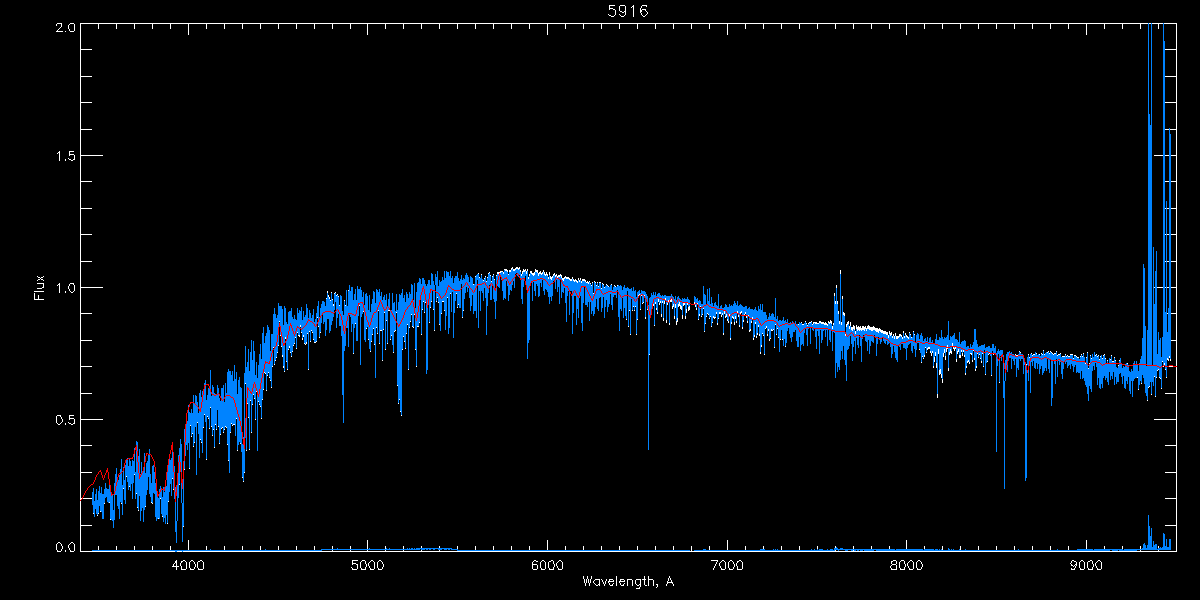
Task: Select the Flux axis label
Action: [x=41, y=287]
